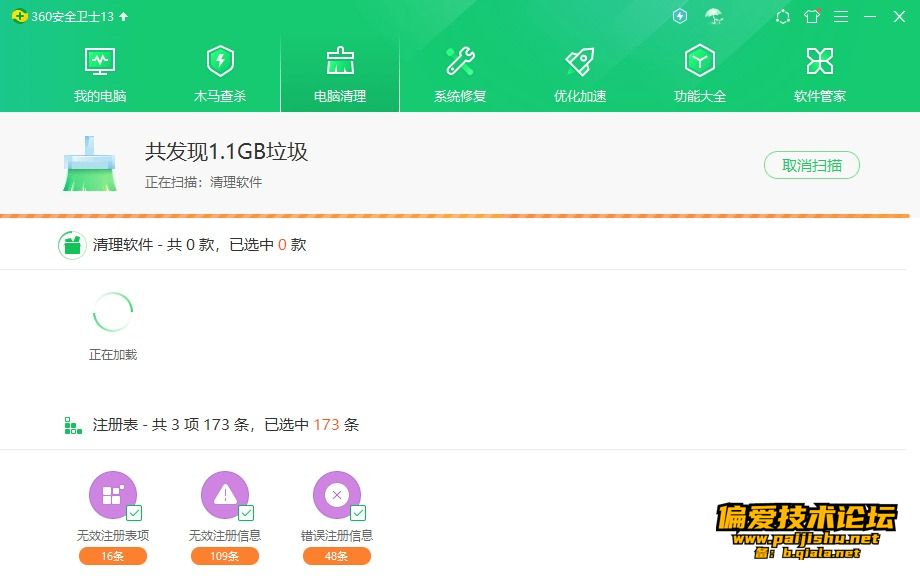The image size is (920, 580).
Task: Close the 360安全卫士 window
Action: point(899,16)
